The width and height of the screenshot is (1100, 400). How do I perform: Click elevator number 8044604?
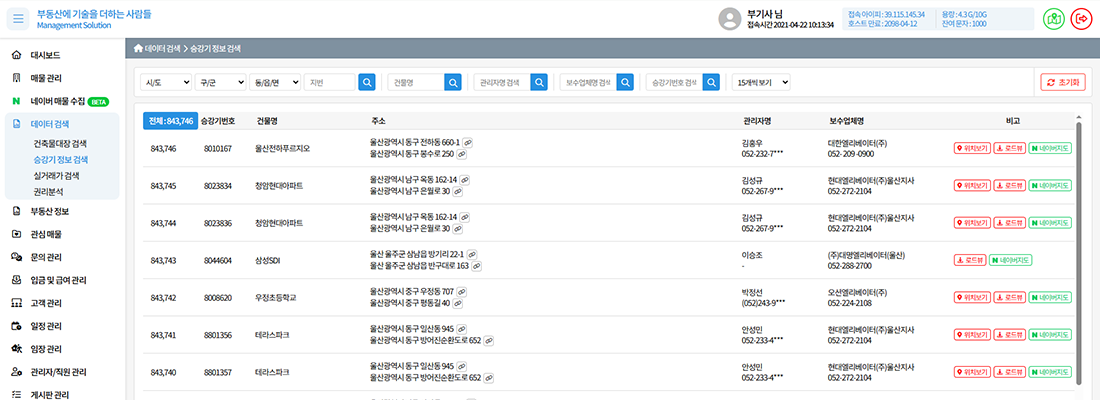(x=218, y=260)
